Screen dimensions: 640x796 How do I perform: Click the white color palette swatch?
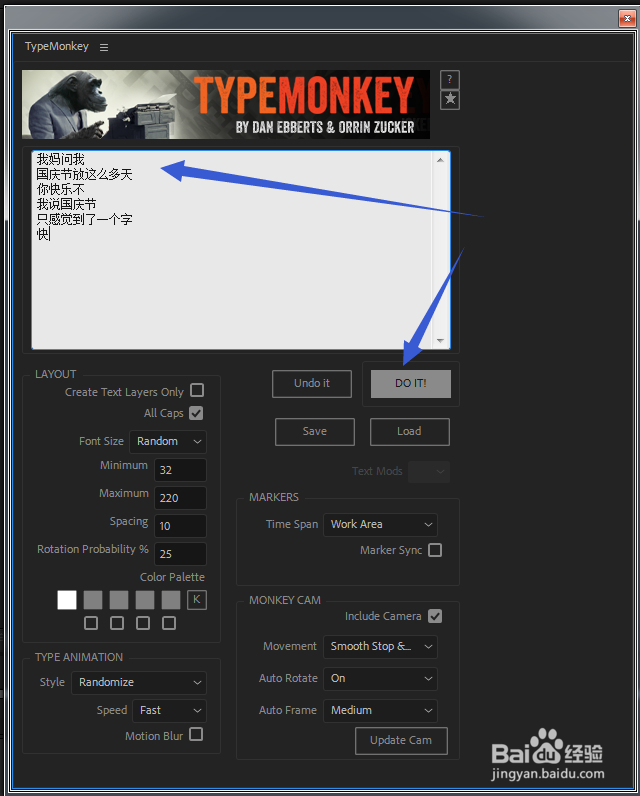click(67, 600)
